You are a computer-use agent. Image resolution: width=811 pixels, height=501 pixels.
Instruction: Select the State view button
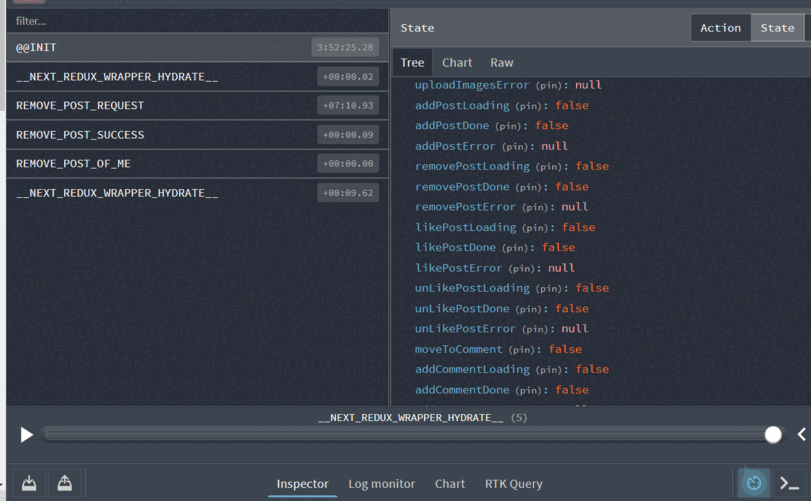[x=777, y=28]
